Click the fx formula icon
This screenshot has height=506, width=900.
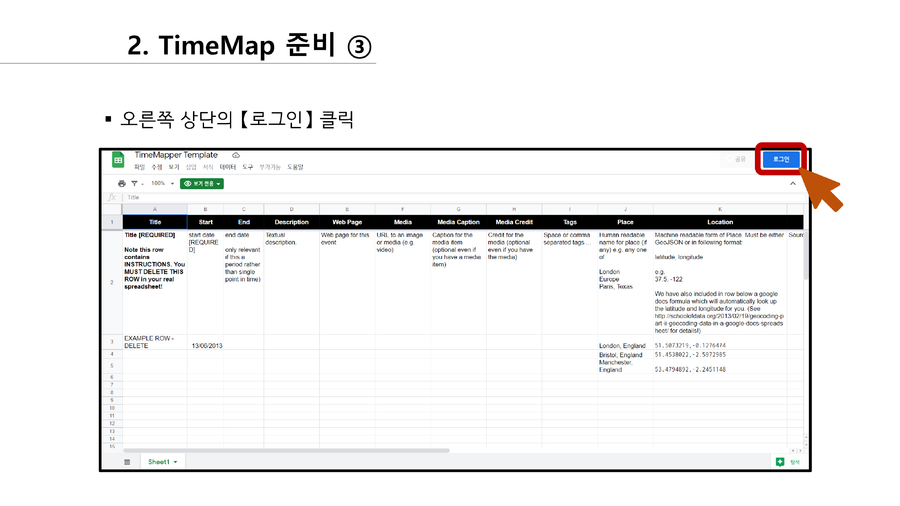point(112,197)
